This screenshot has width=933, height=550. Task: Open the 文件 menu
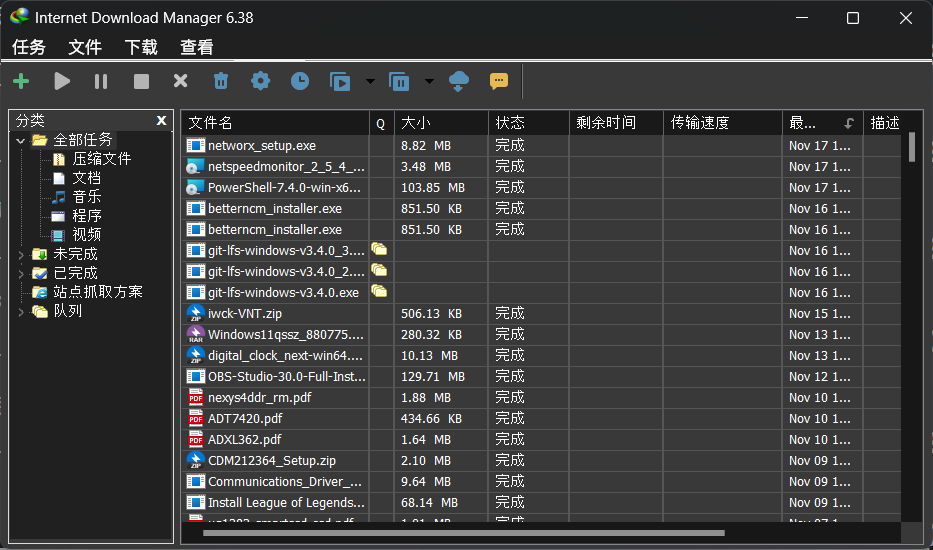[x=84, y=47]
